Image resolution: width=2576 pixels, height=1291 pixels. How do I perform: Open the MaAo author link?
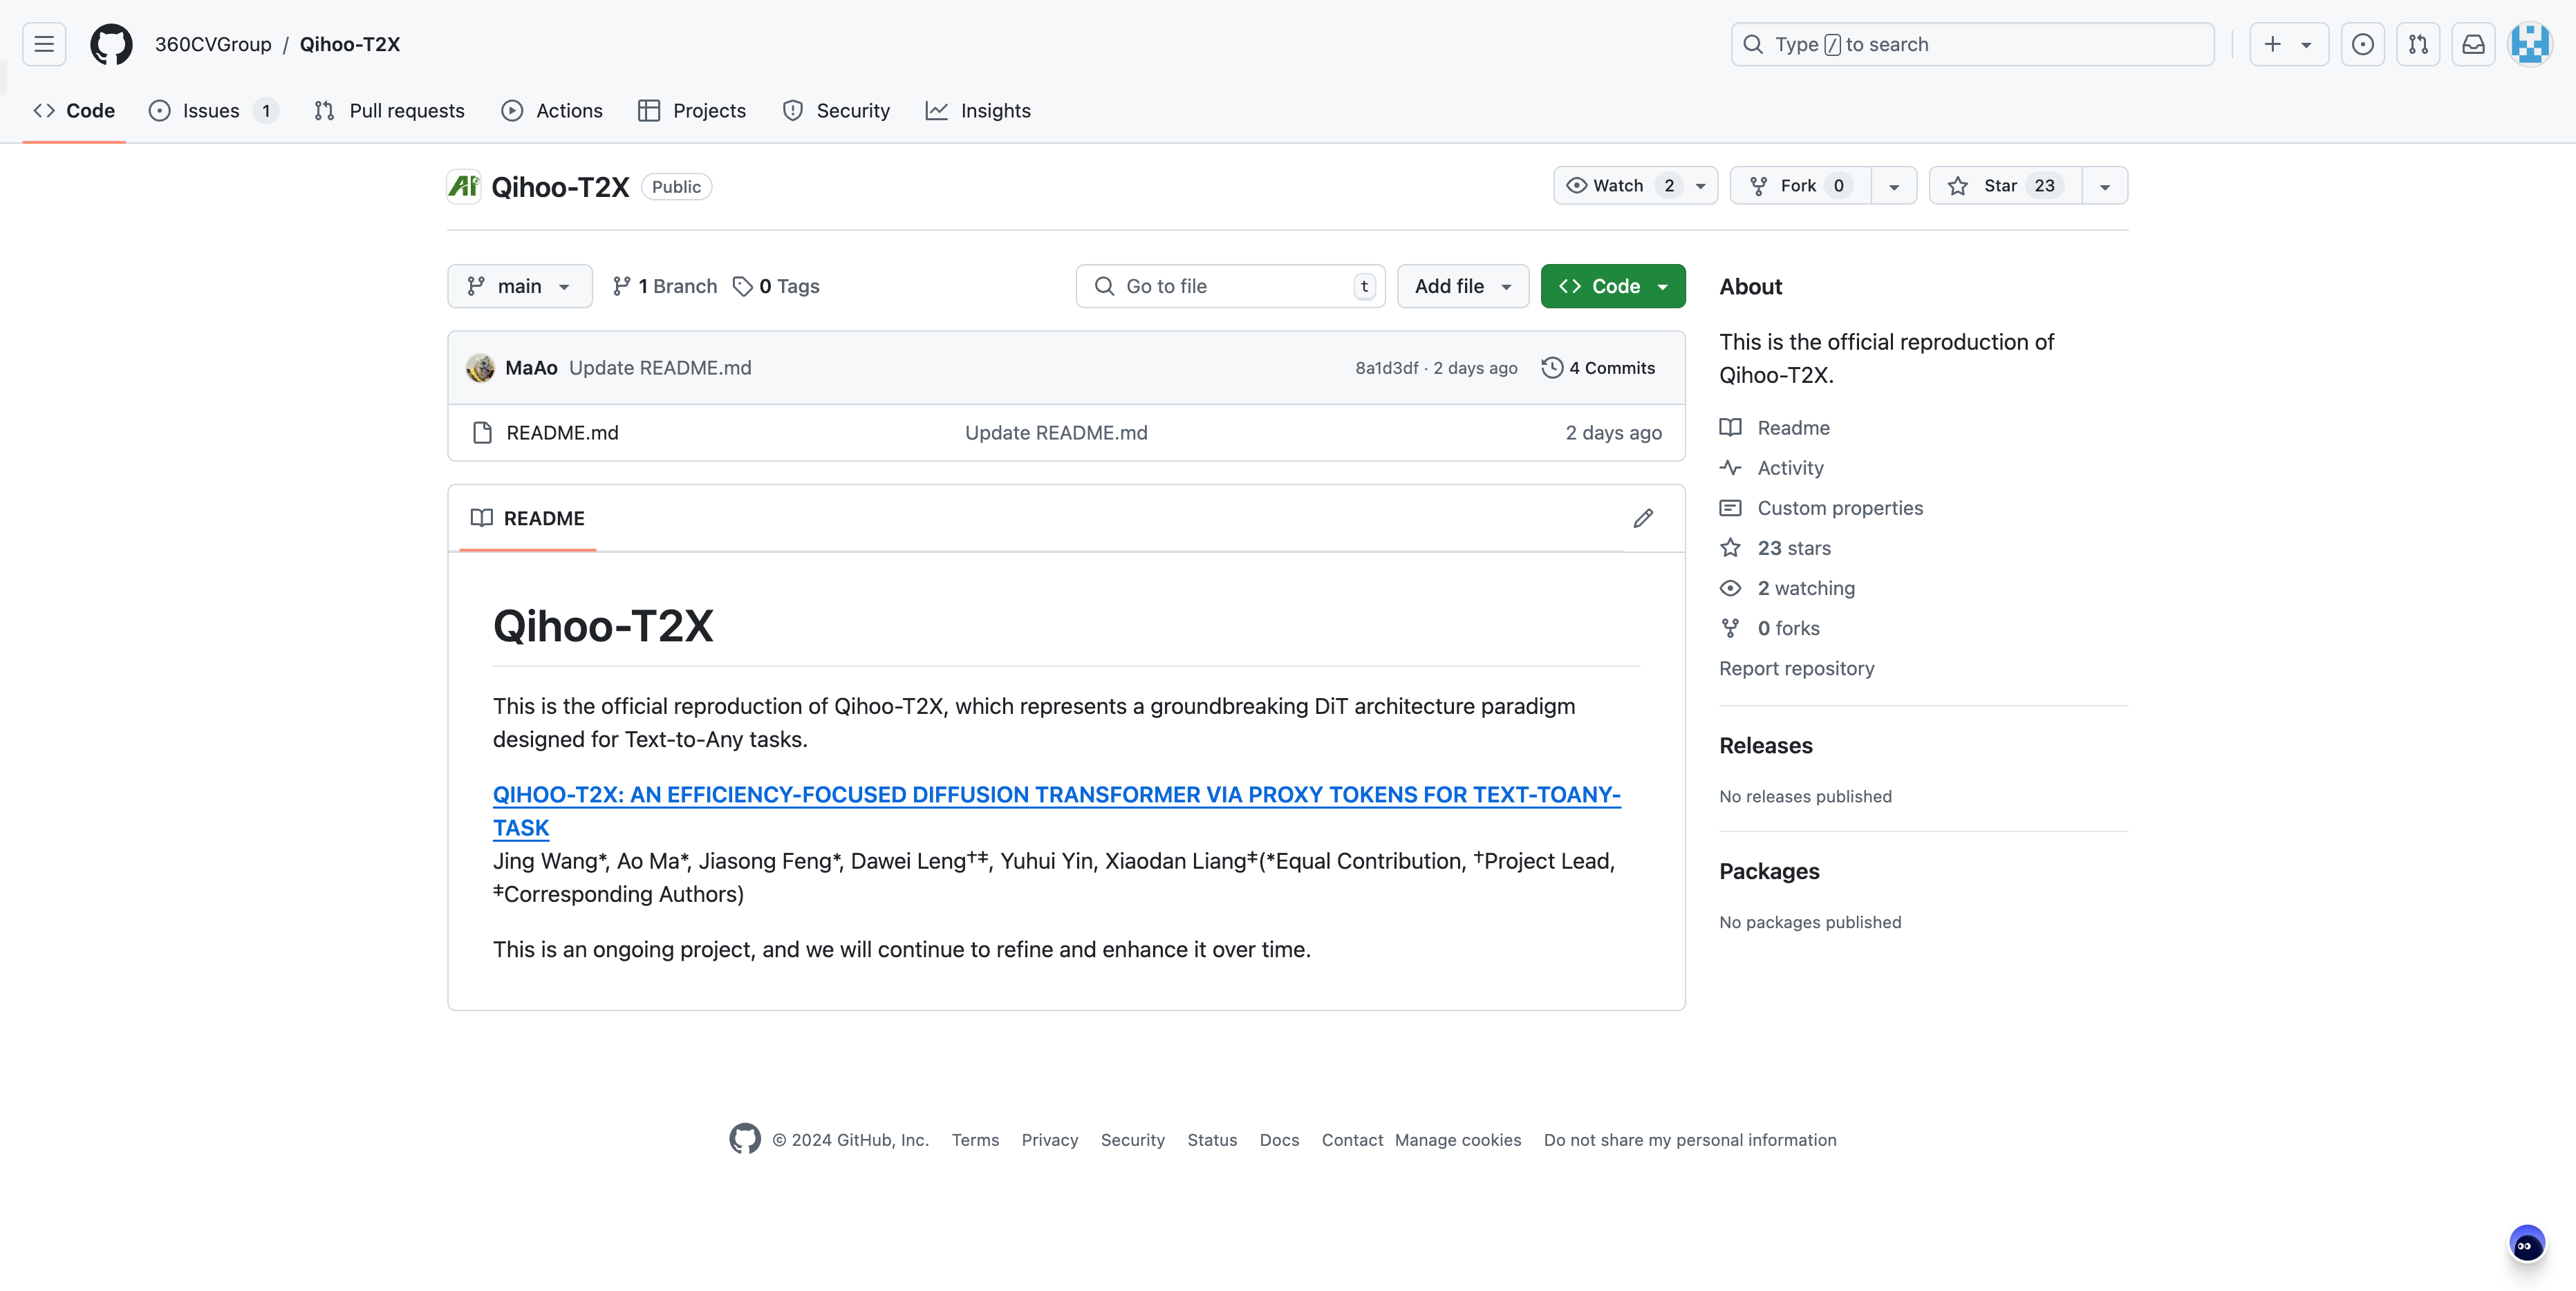531,368
